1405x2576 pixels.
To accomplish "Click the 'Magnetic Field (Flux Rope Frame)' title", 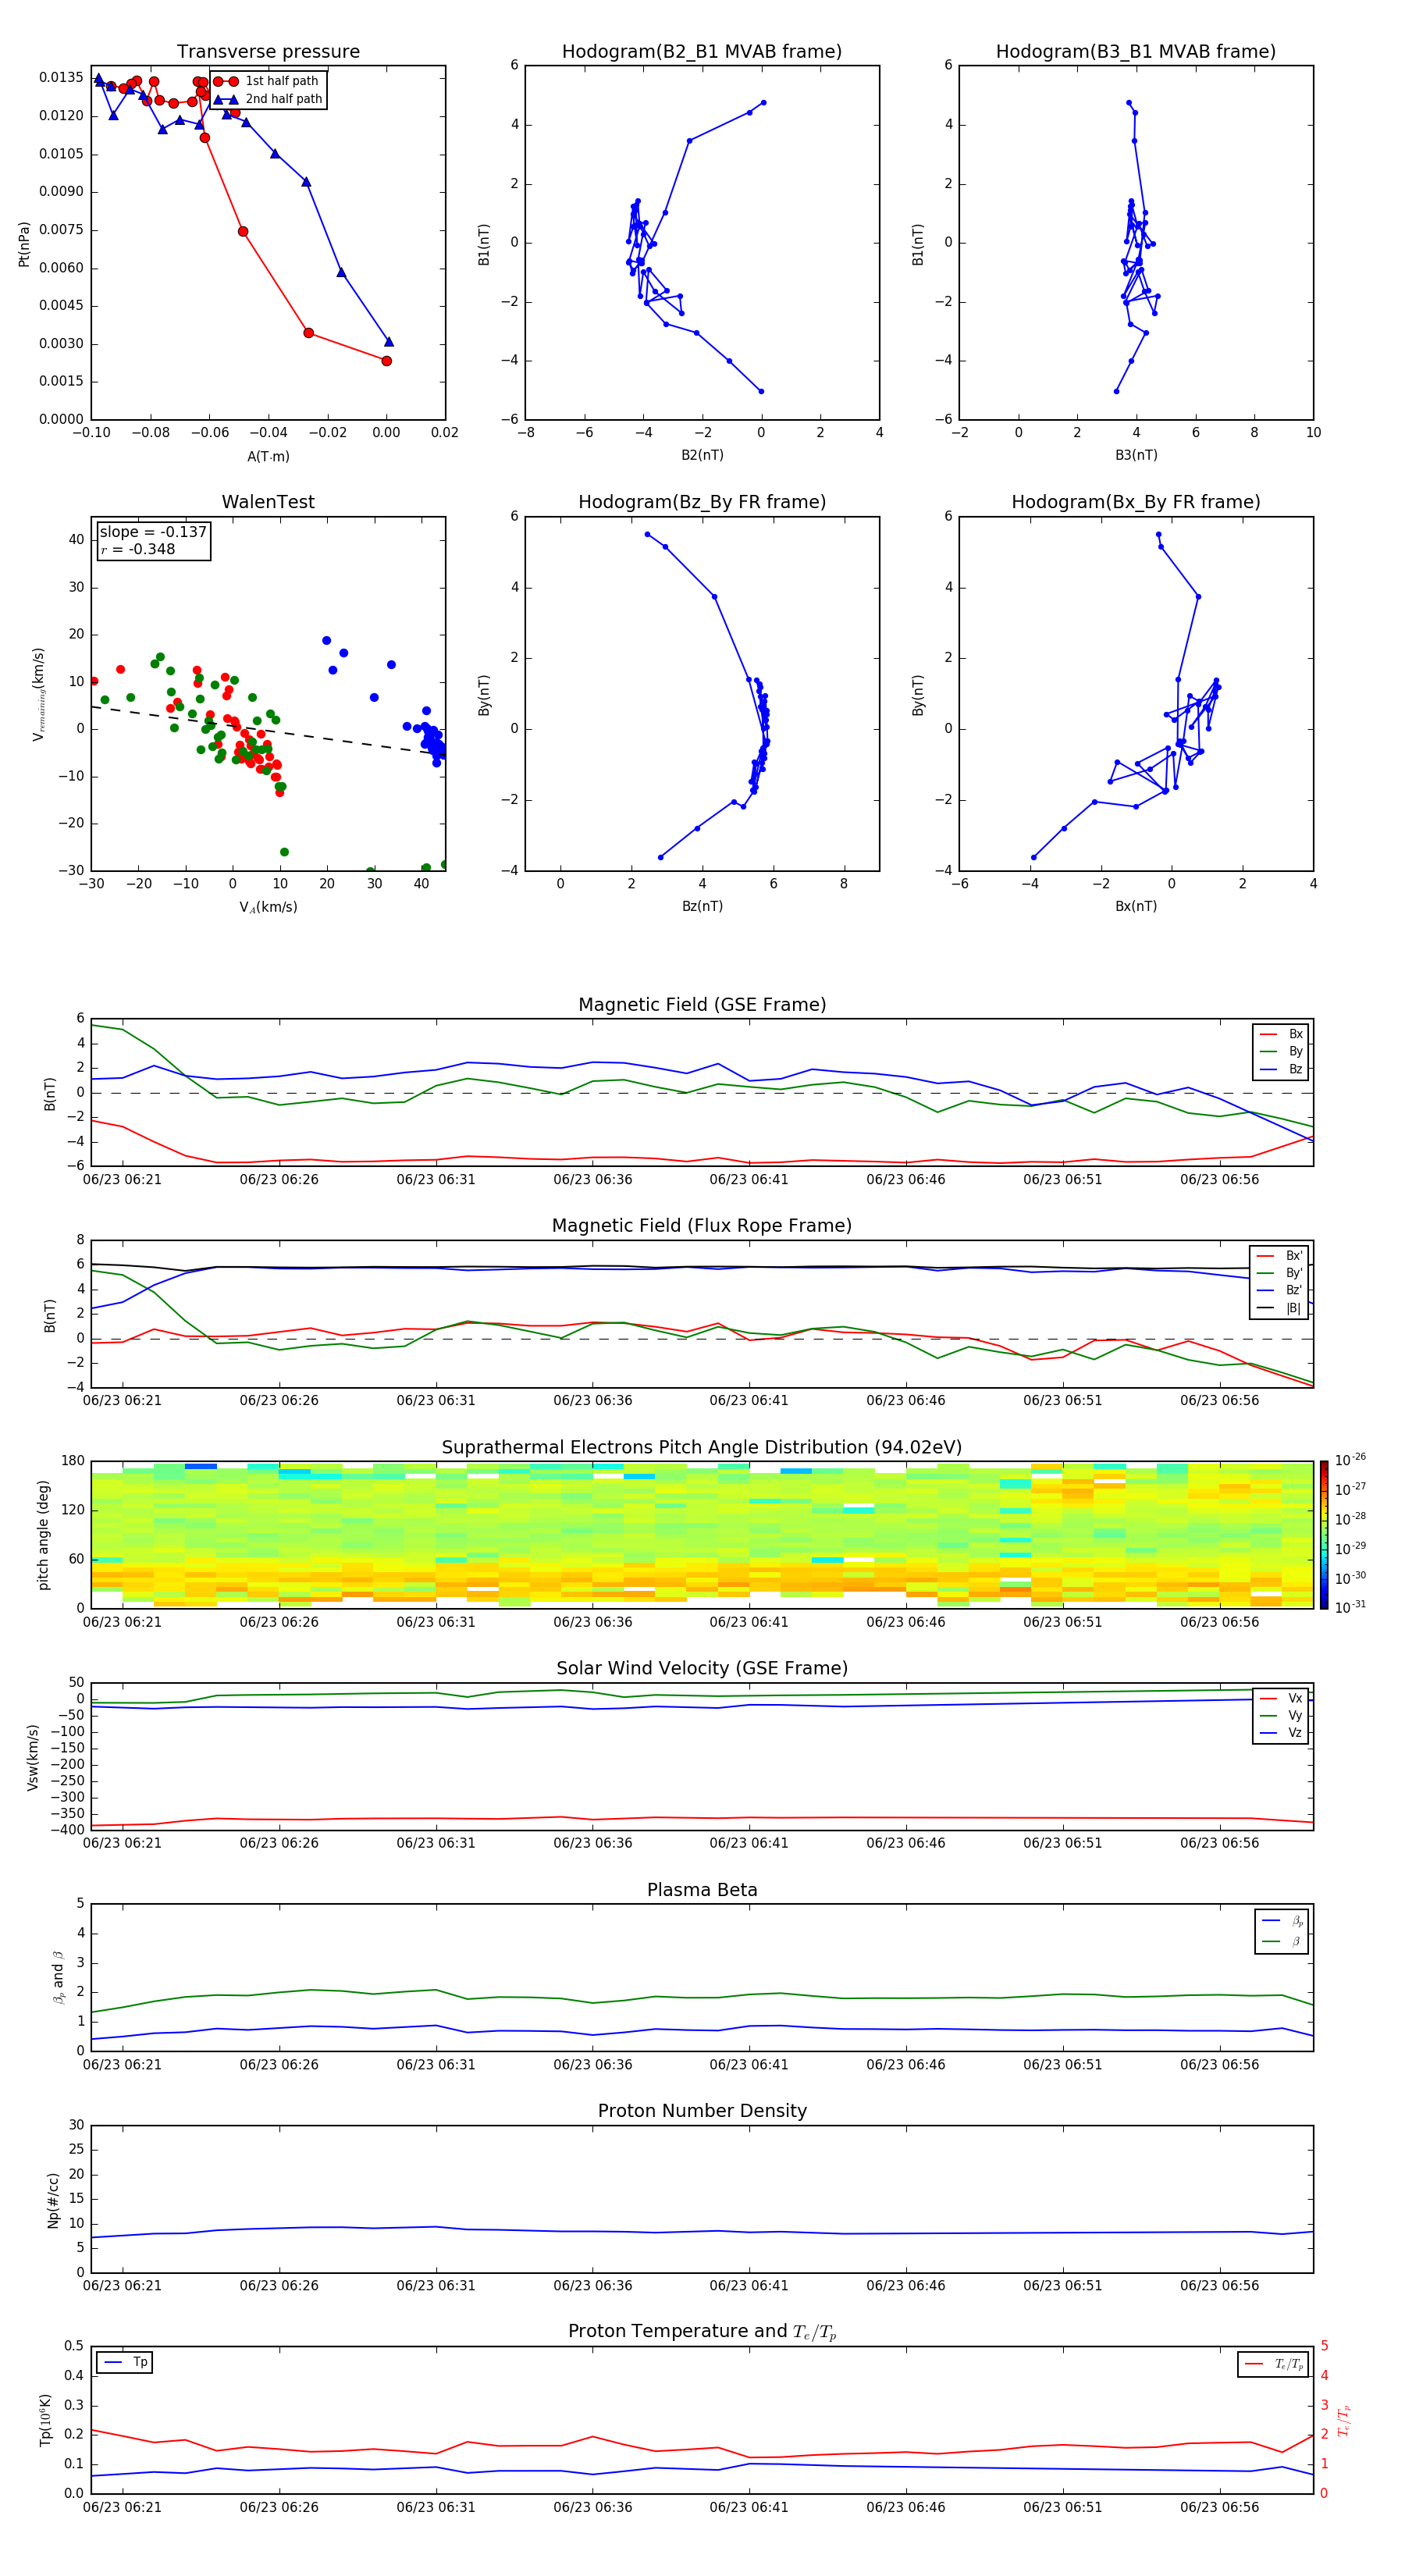I will tap(702, 1226).
